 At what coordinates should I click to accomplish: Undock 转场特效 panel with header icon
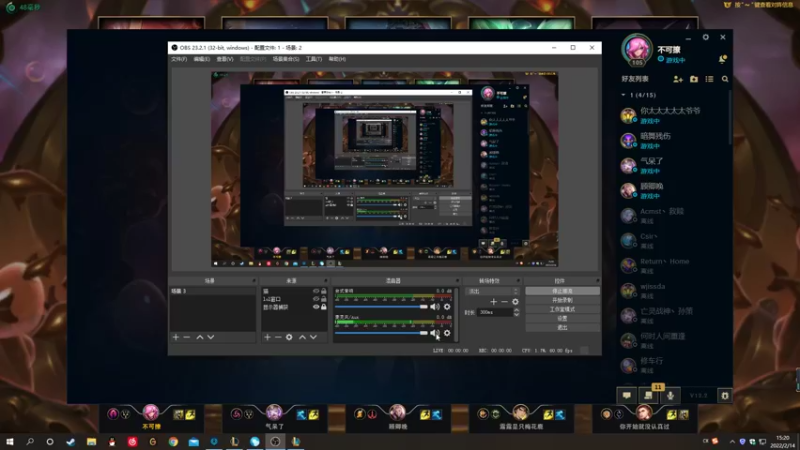[x=518, y=281]
